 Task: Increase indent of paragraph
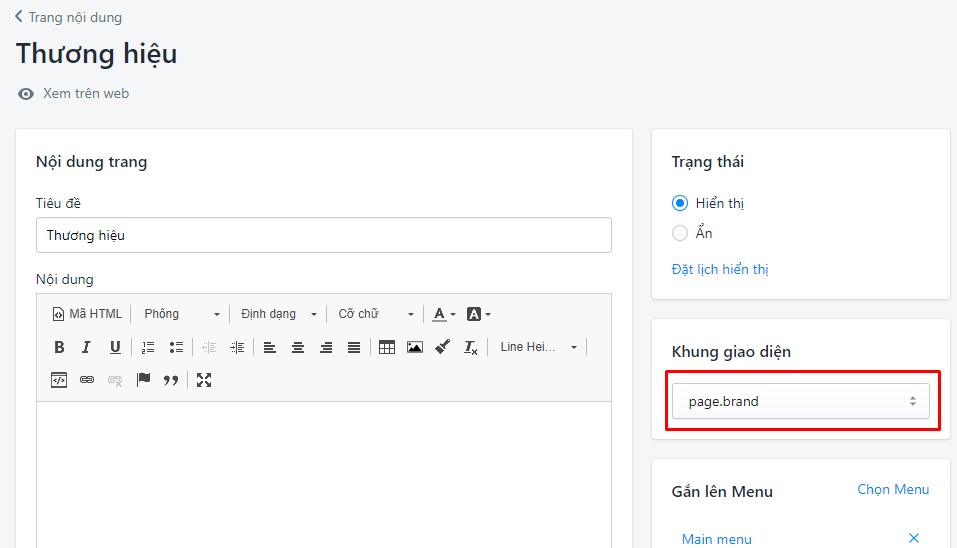click(x=237, y=347)
